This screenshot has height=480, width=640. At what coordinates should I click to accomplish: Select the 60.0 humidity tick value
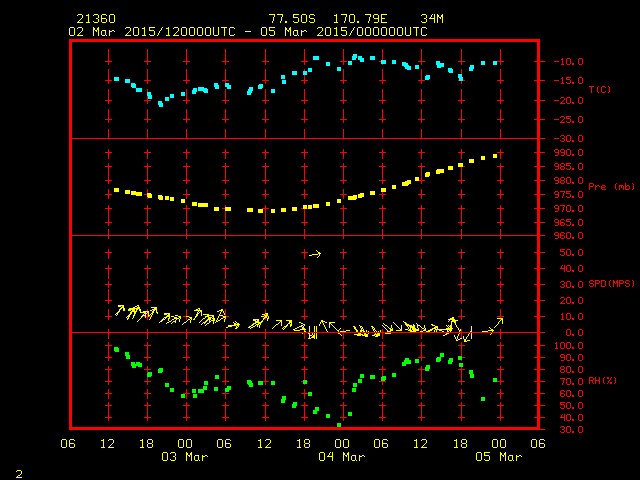point(571,394)
